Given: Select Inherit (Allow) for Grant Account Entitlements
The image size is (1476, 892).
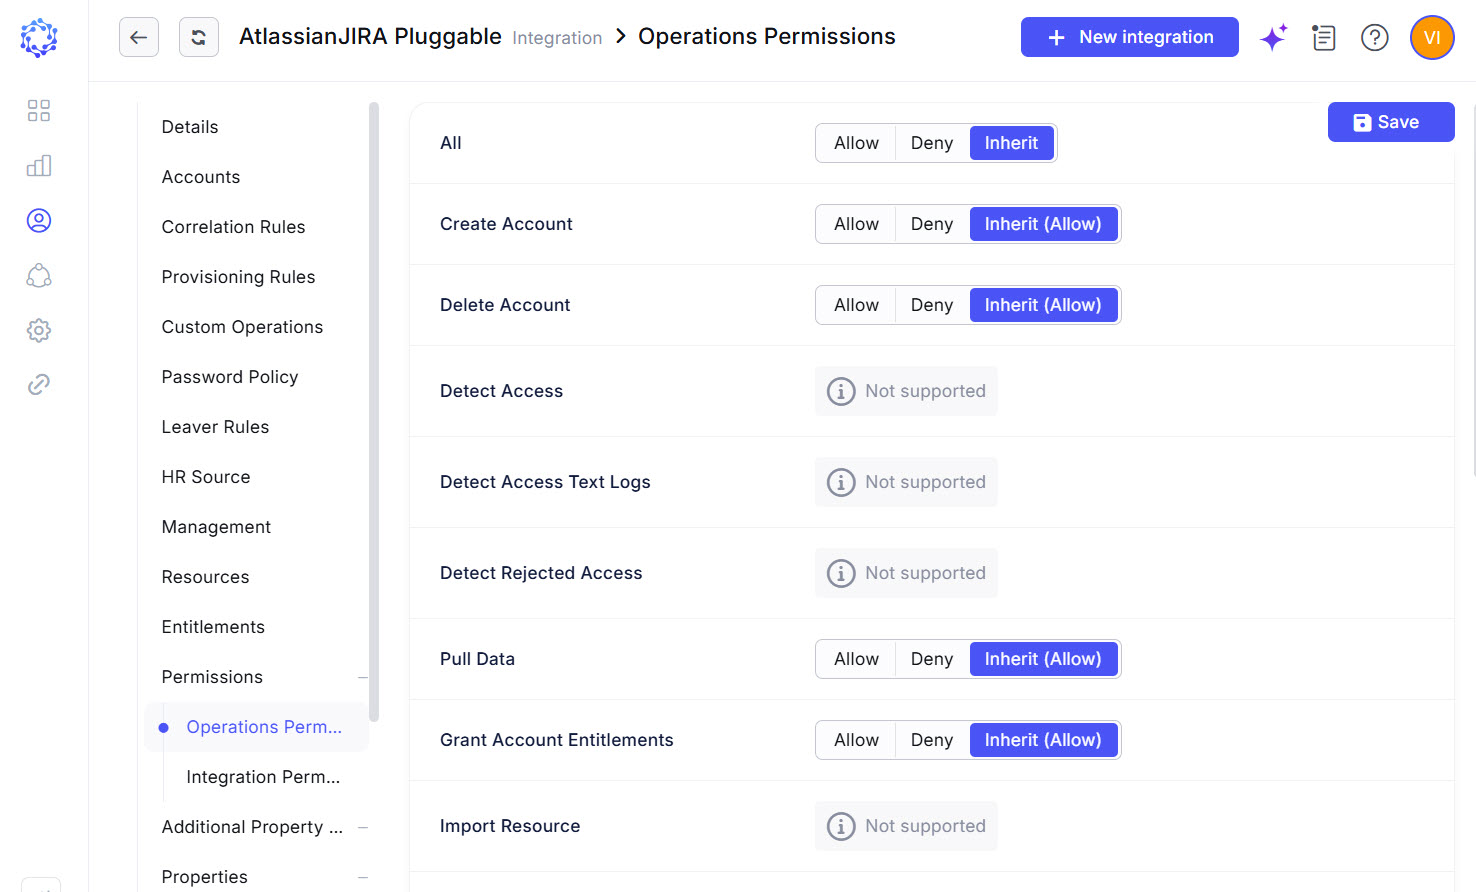Looking at the screenshot, I should point(1043,740).
